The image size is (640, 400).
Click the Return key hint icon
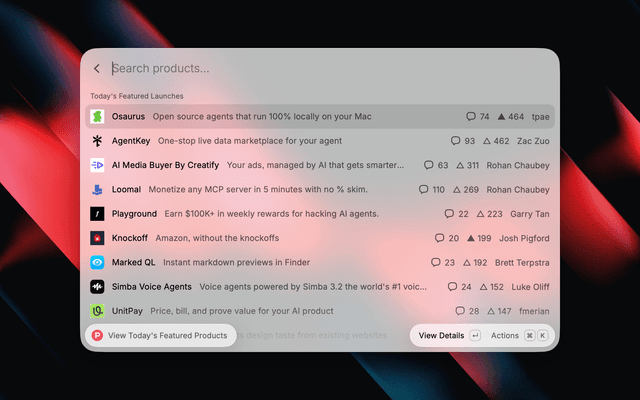(x=475, y=336)
